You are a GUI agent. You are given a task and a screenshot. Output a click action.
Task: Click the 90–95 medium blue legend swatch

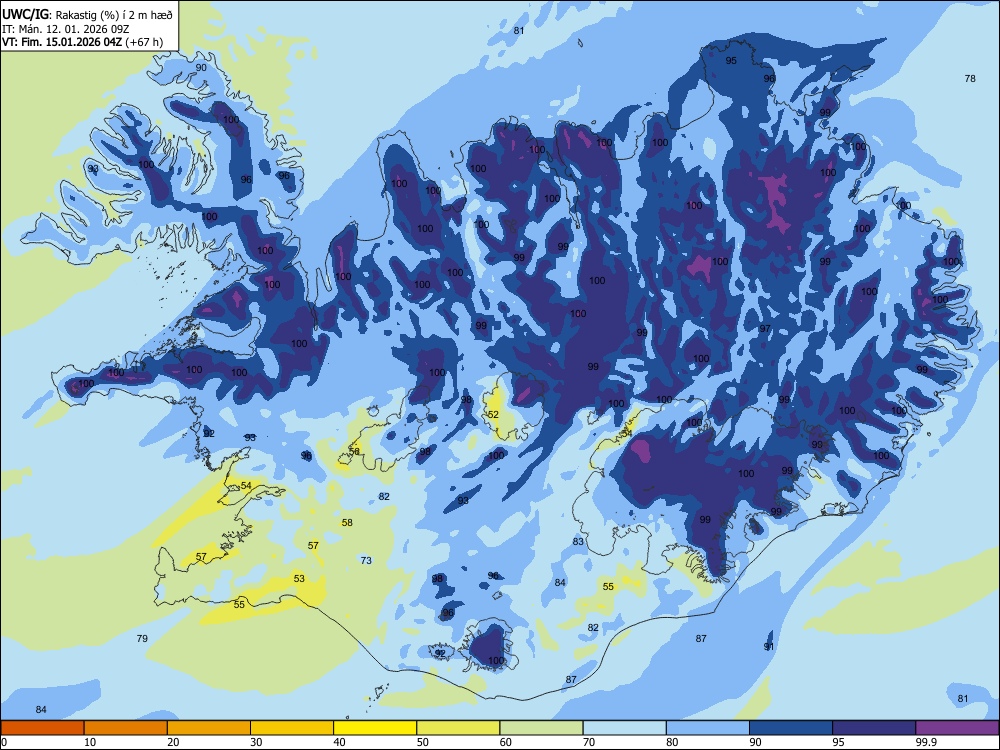pyautogui.click(x=791, y=728)
